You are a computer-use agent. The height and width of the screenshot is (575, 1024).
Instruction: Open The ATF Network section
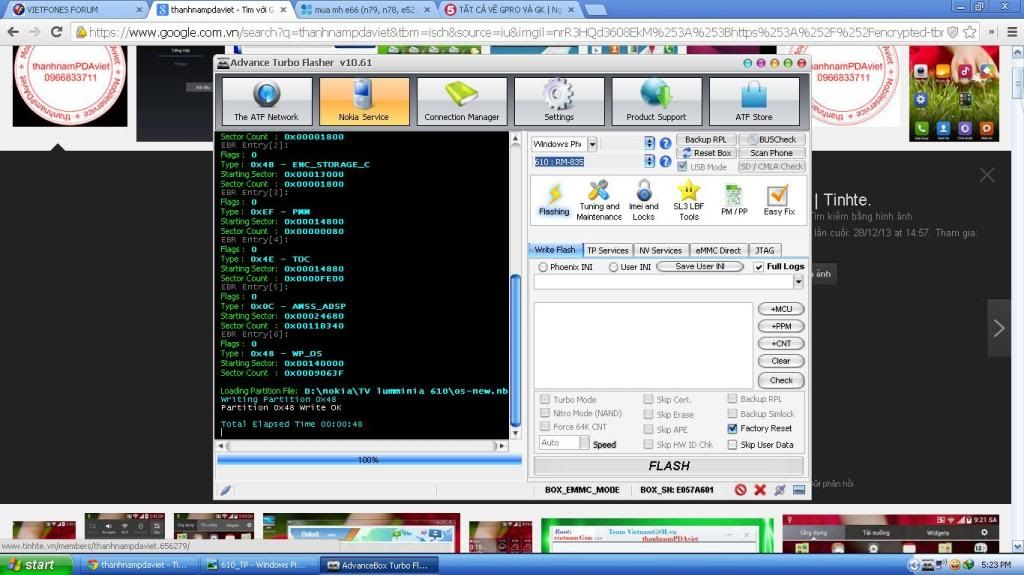(266, 101)
